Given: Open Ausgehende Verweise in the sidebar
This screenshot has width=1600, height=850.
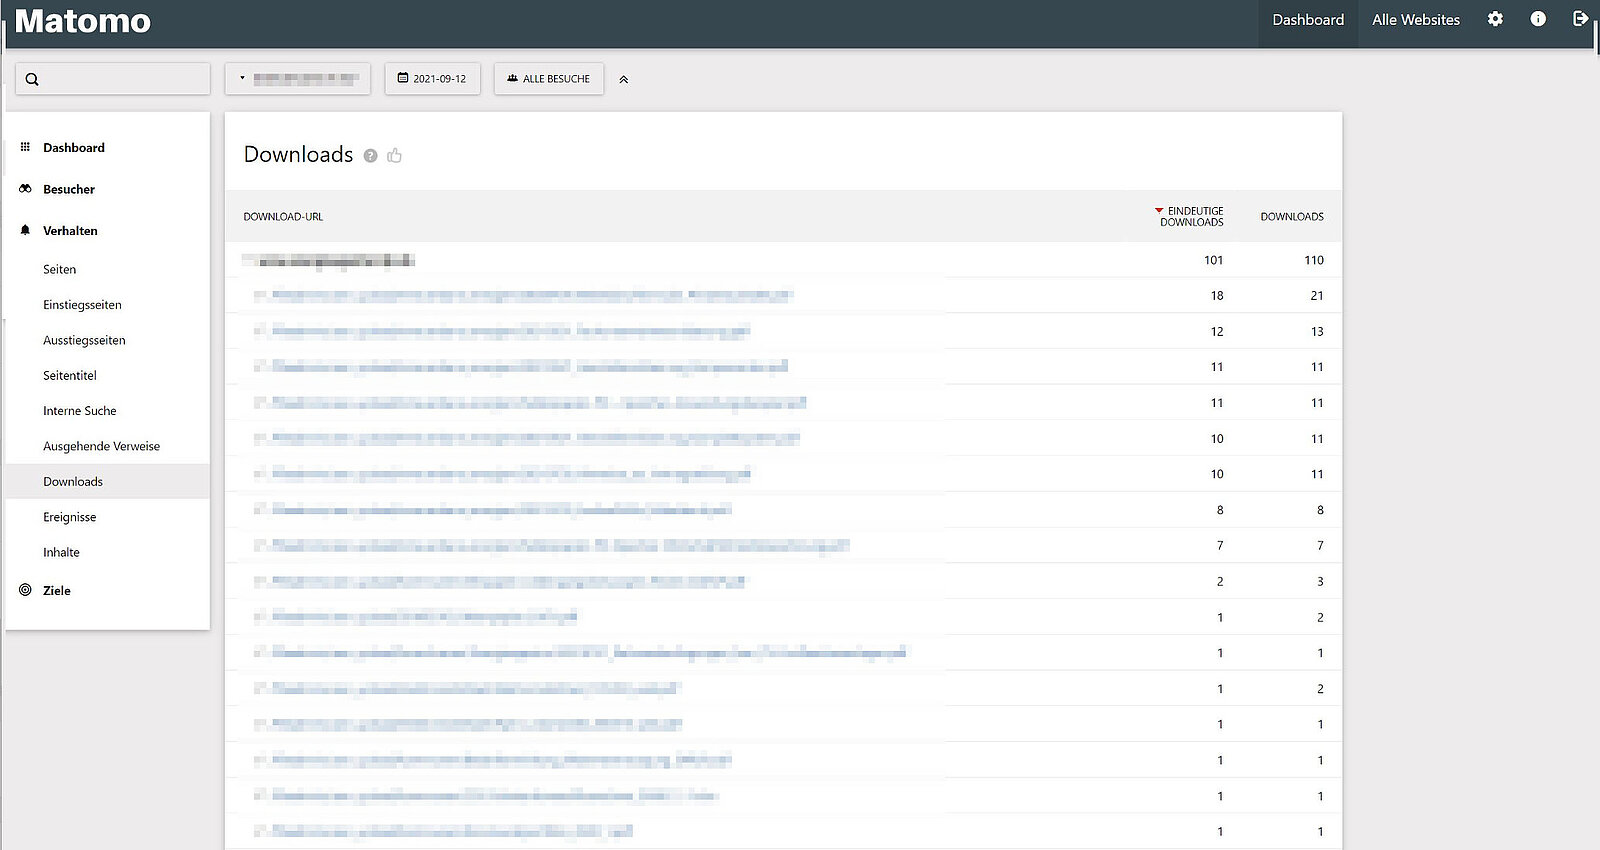Looking at the screenshot, I should pos(101,446).
